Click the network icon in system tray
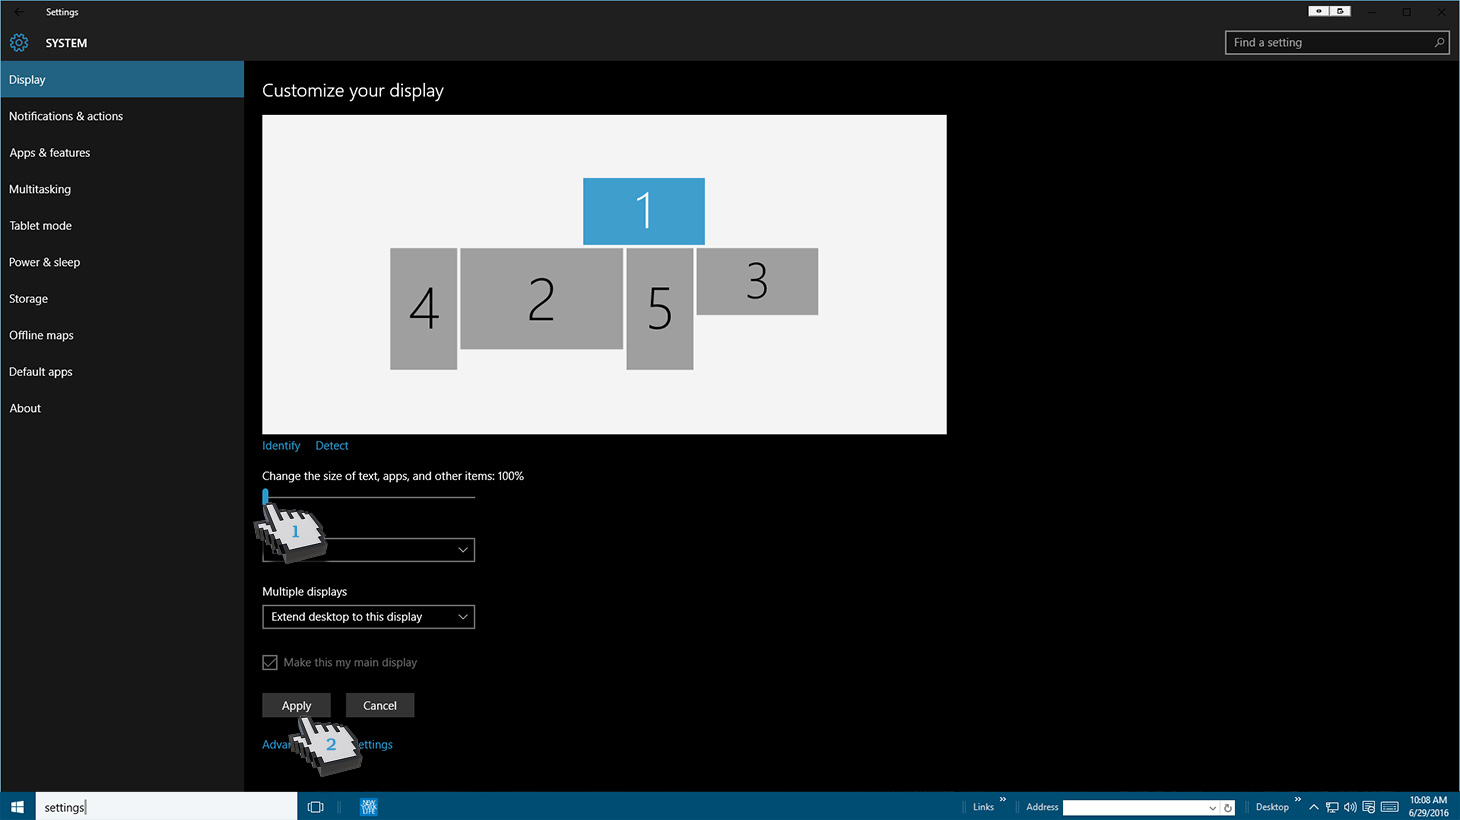This screenshot has width=1460, height=820. (1332, 807)
